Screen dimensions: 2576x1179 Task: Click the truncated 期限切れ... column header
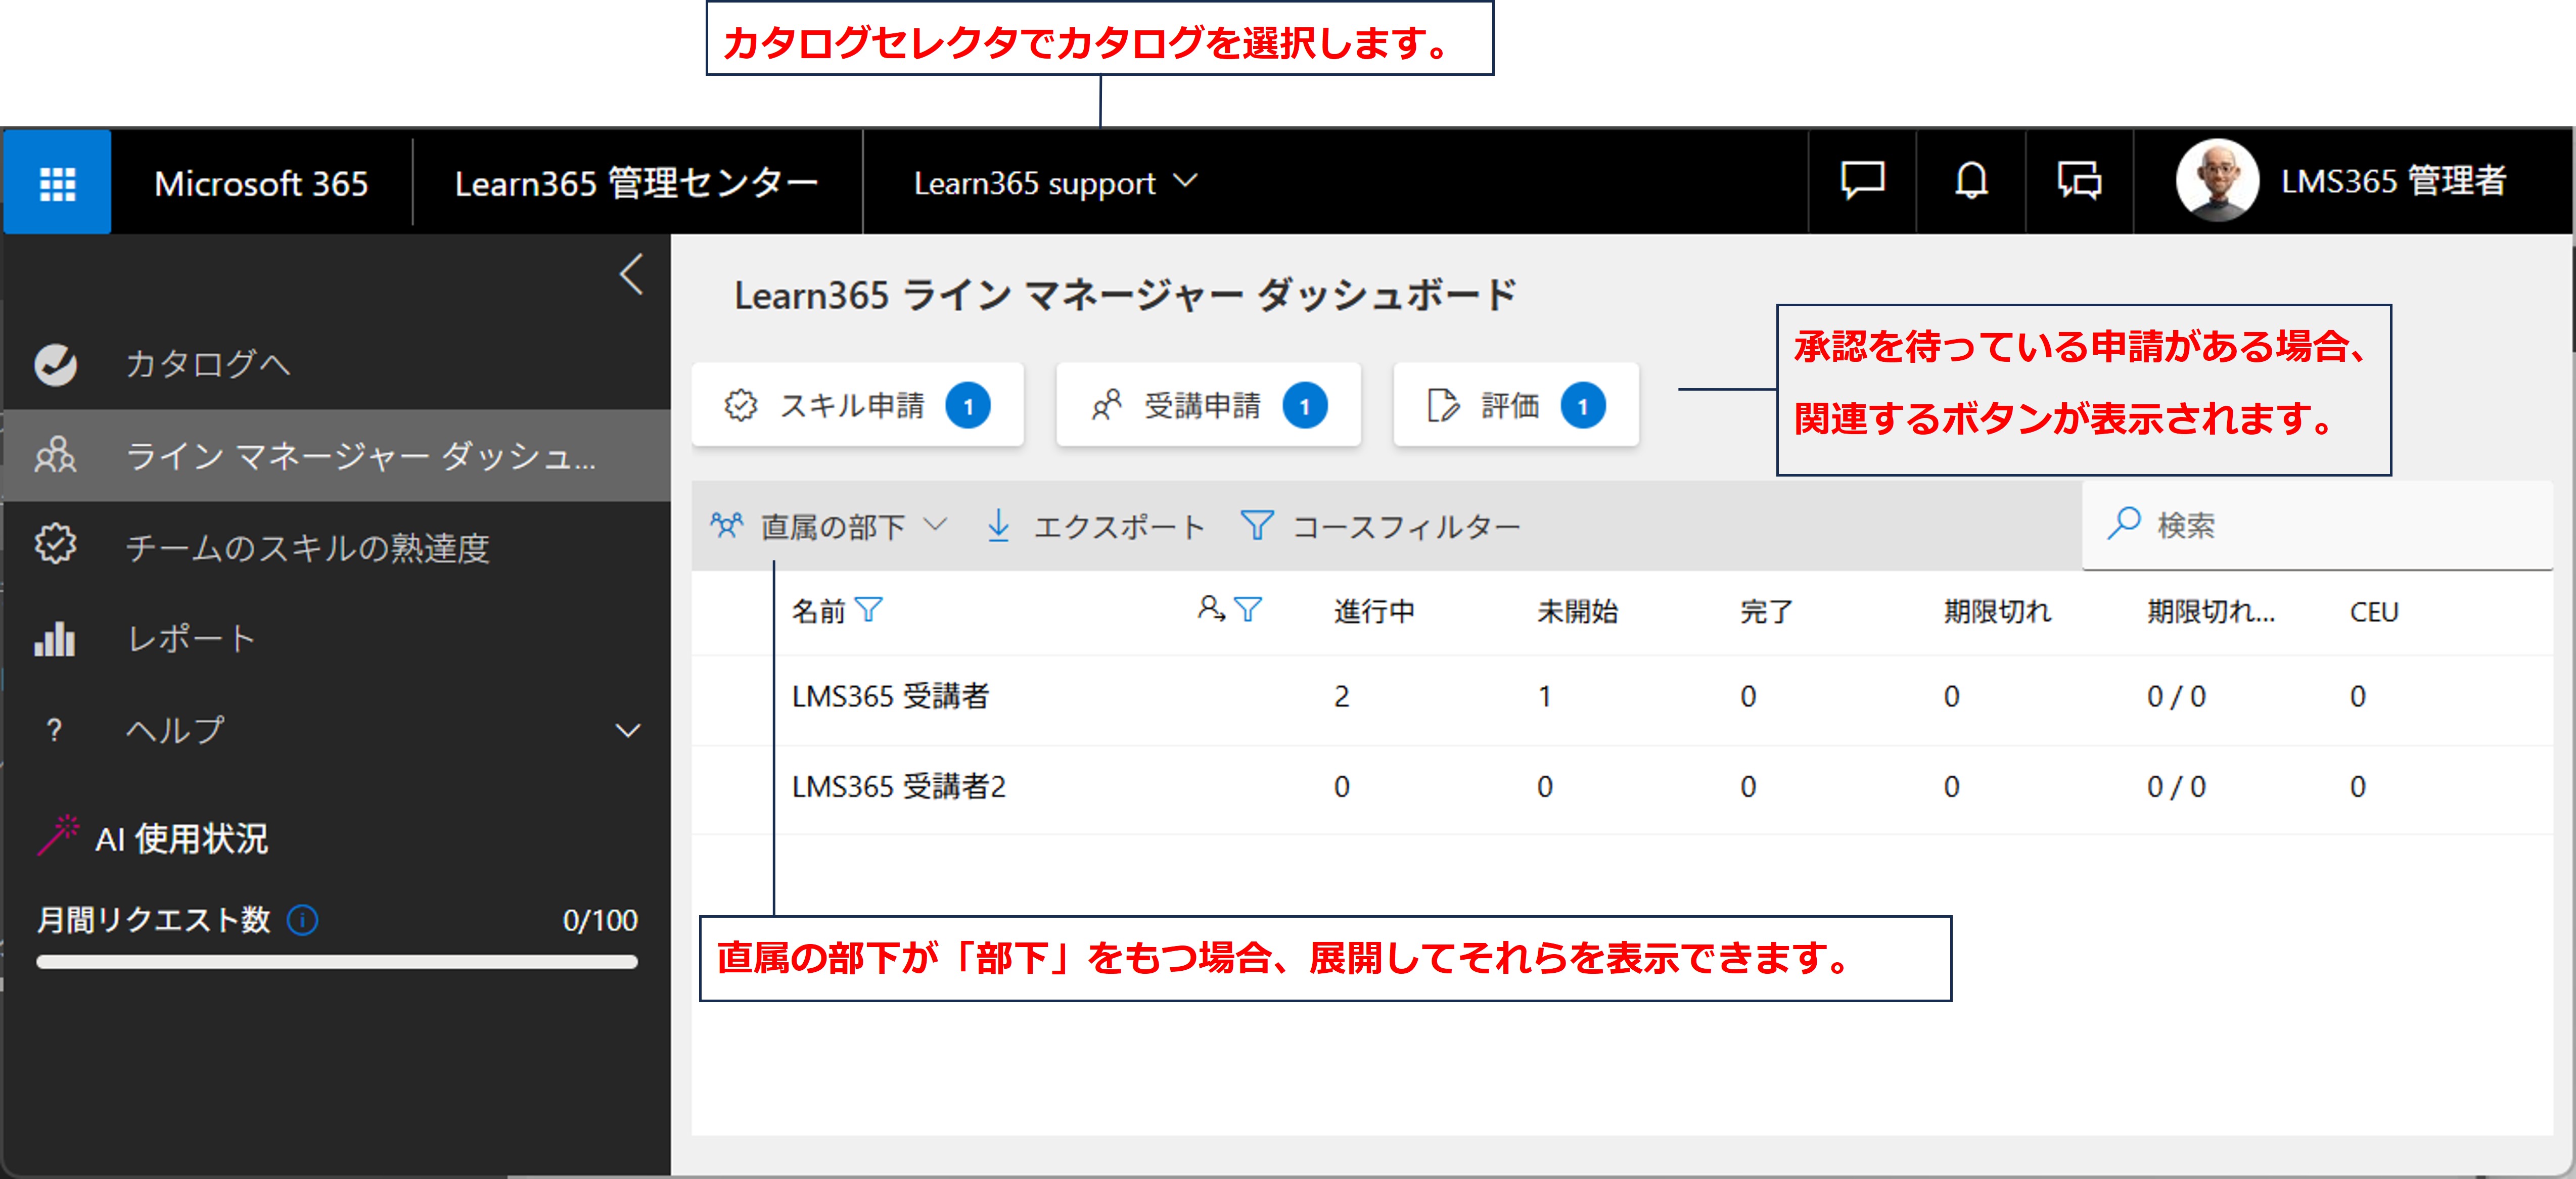2211,611
